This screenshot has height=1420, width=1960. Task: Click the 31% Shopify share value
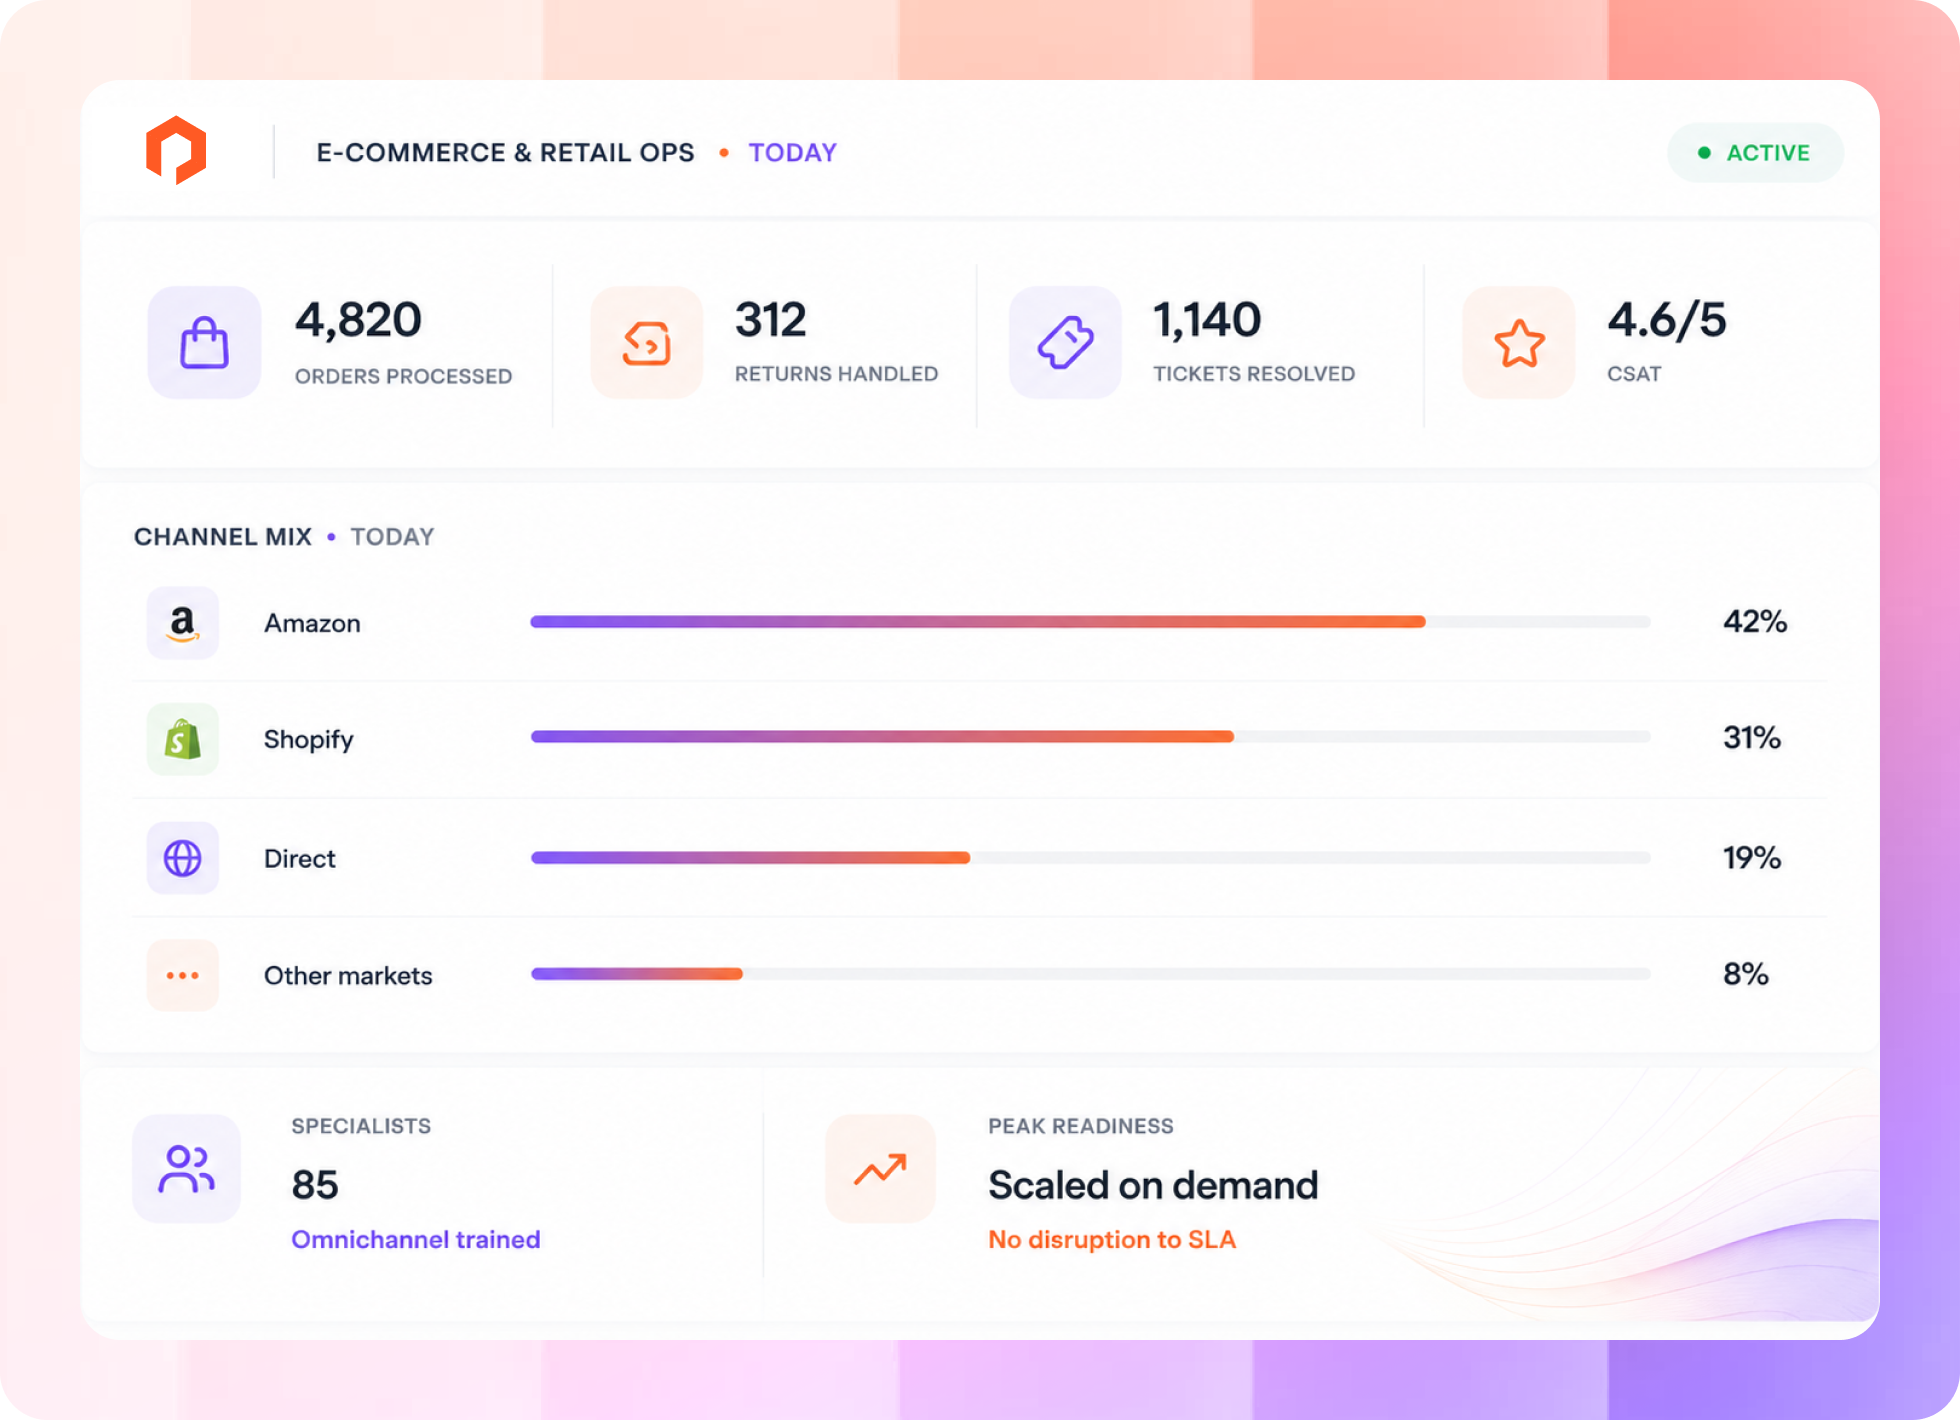click(1752, 737)
